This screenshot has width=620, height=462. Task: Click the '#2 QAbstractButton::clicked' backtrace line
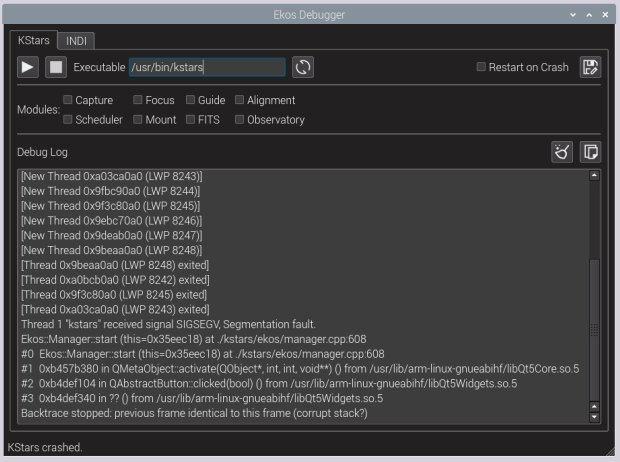point(269,384)
